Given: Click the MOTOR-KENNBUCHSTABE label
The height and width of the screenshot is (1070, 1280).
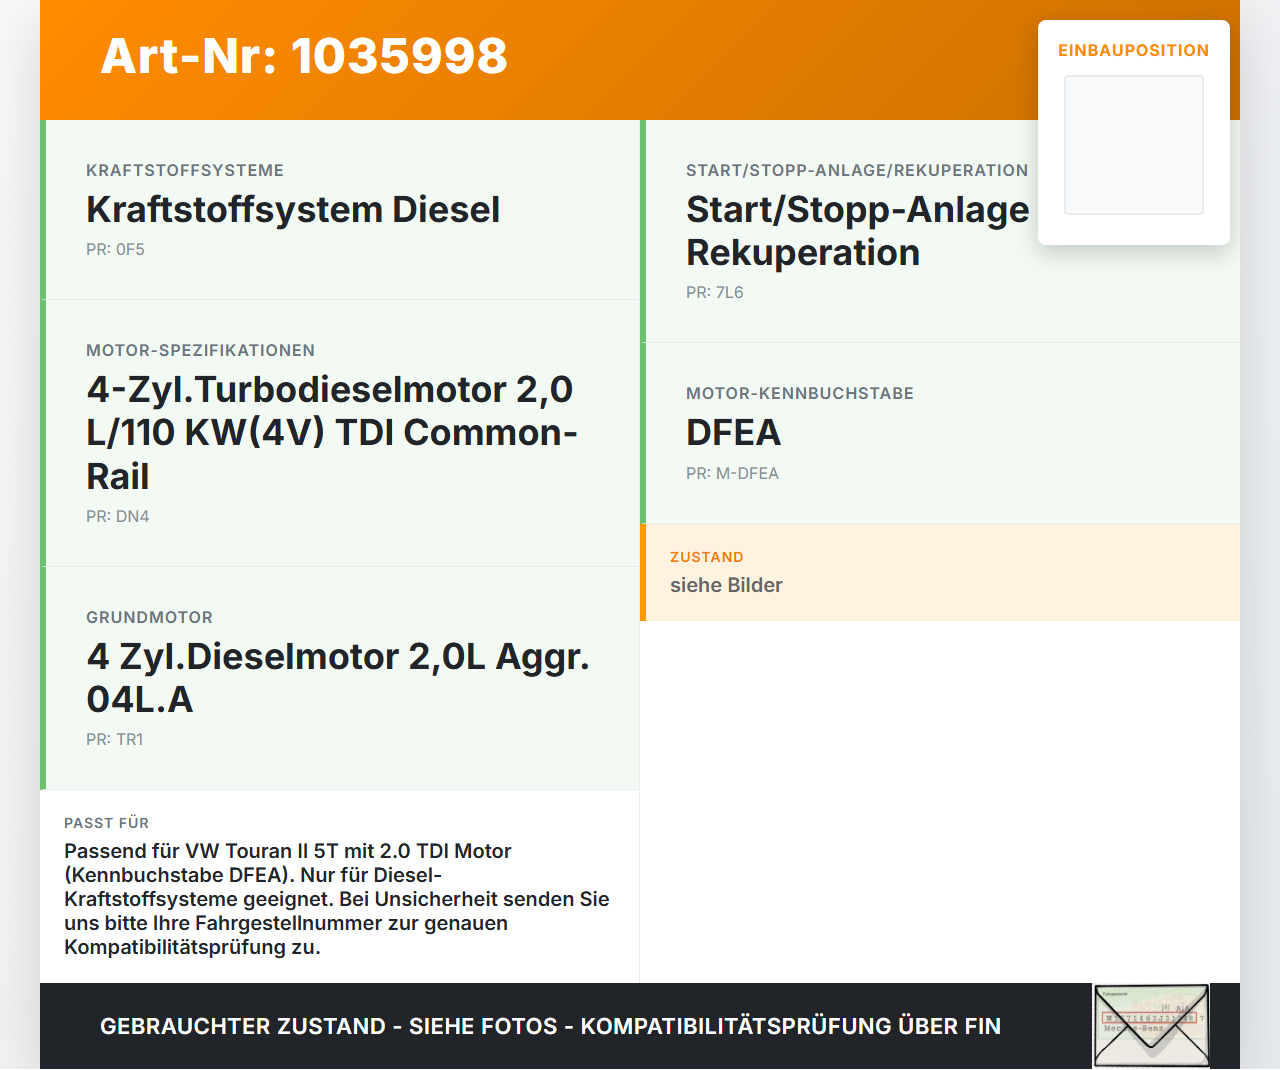Looking at the screenshot, I should [x=800, y=393].
